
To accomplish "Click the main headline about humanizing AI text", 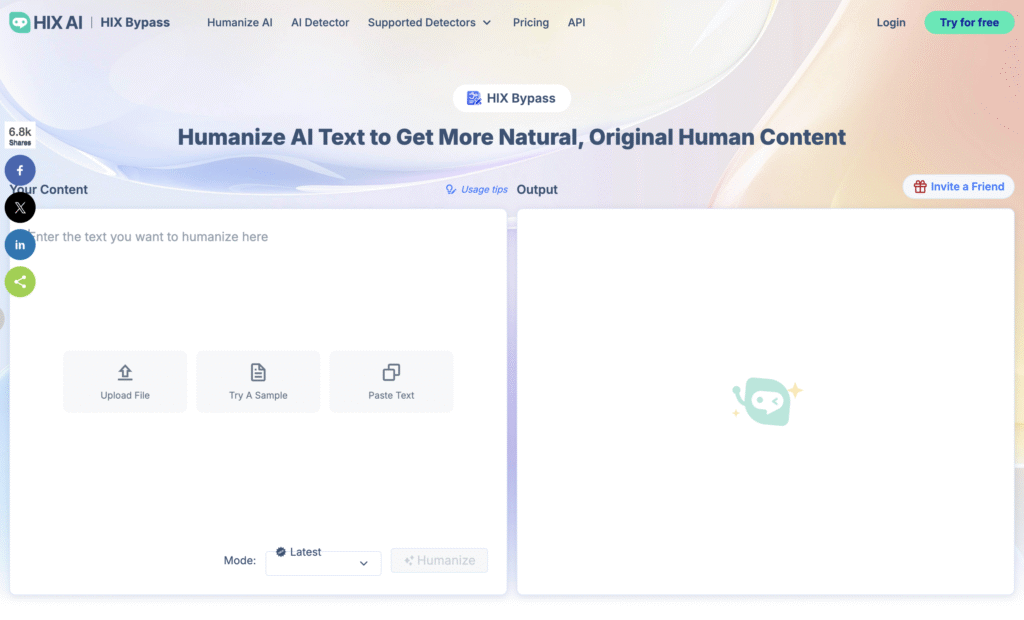I will 511,137.
